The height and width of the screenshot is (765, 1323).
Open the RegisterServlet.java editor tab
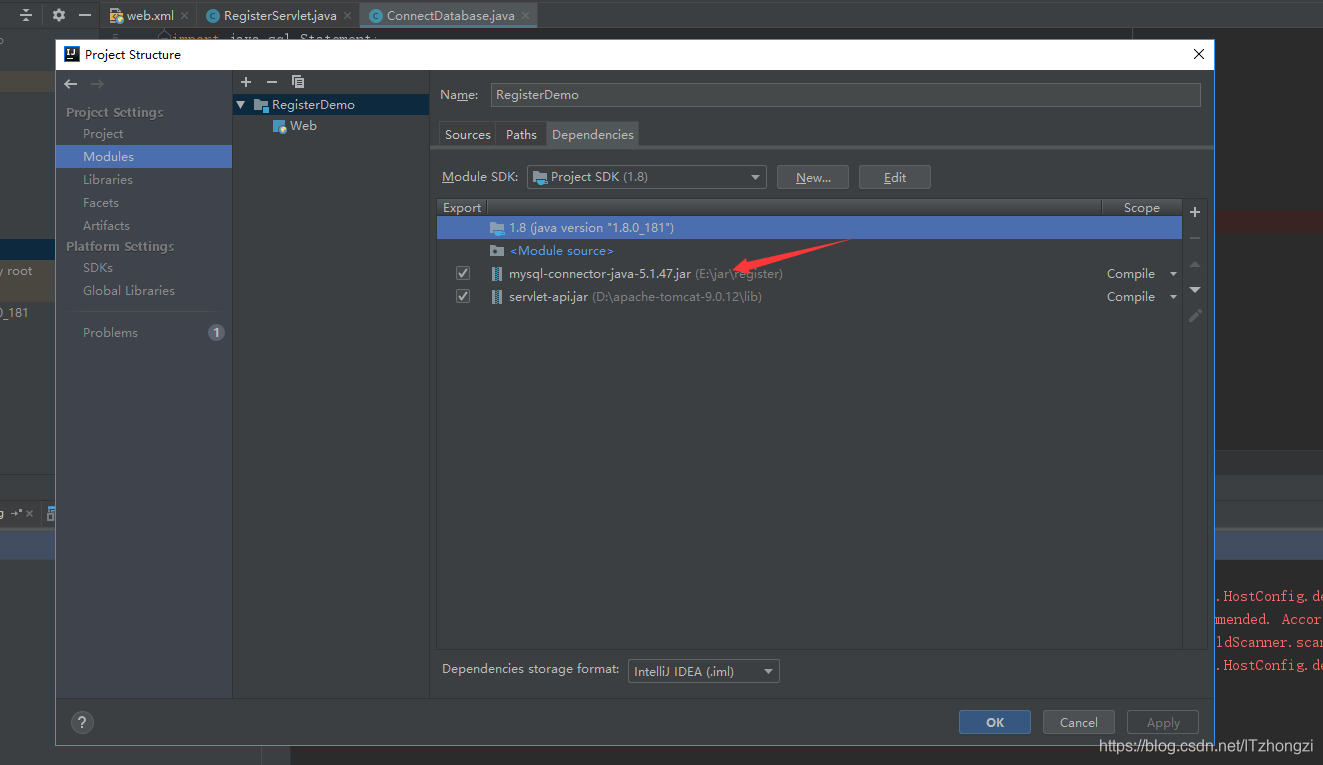click(x=280, y=16)
